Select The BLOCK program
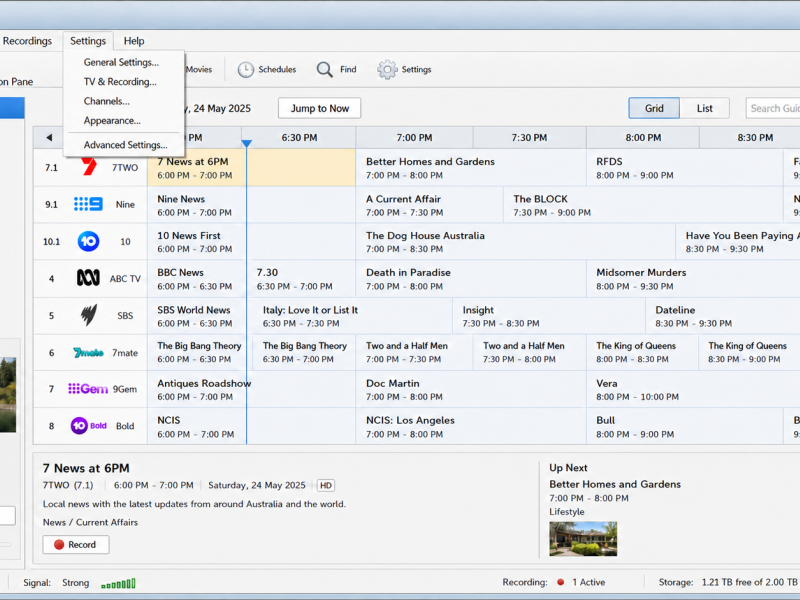 click(x=643, y=205)
